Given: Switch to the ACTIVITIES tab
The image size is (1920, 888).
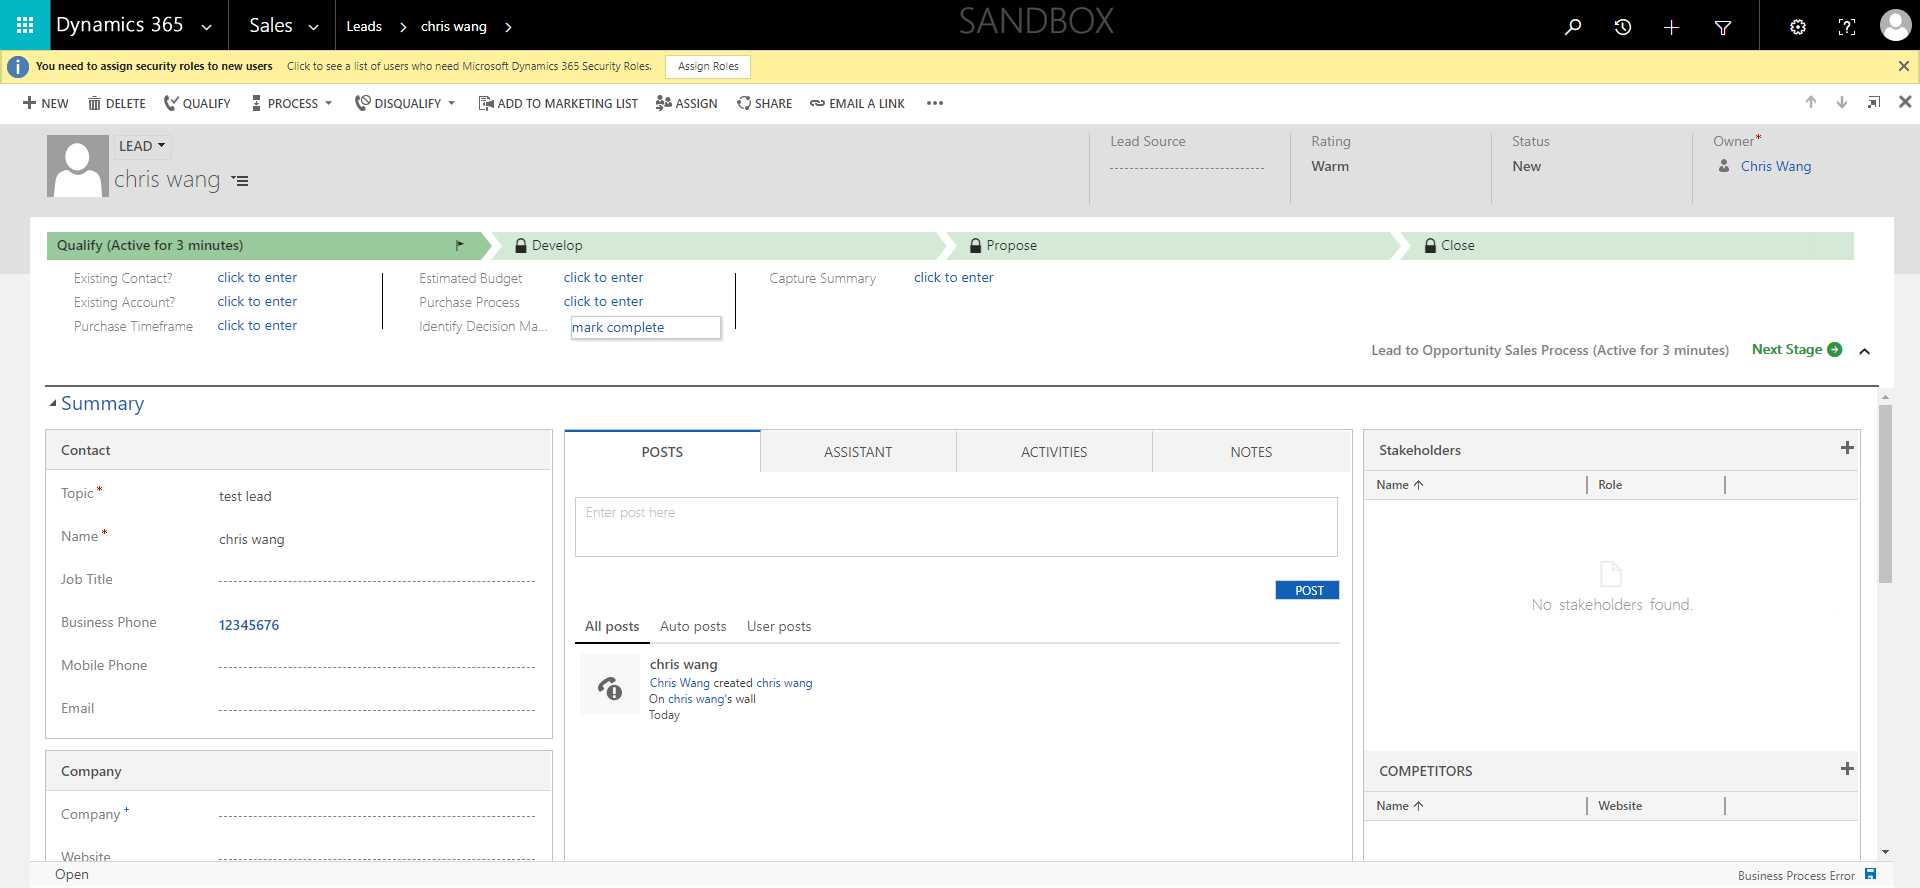Looking at the screenshot, I should click(1054, 452).
